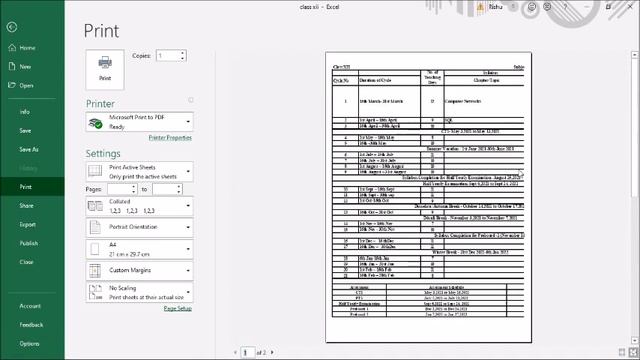Open the printer selection dropdown
The width and height of the screenshot is (640, 360).
click(140, 122)
